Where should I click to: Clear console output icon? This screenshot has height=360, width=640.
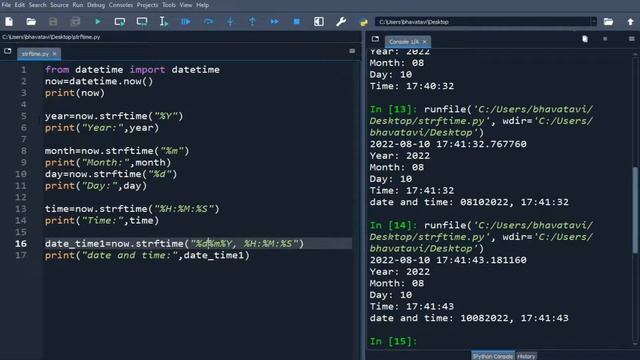coord(585,39)
